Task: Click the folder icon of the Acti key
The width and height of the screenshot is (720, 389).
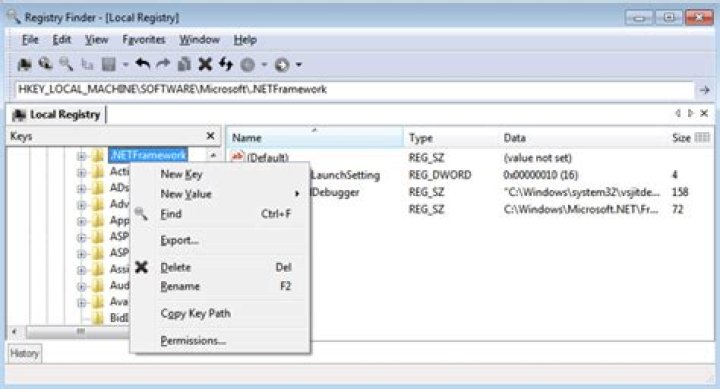Action: 97,172
